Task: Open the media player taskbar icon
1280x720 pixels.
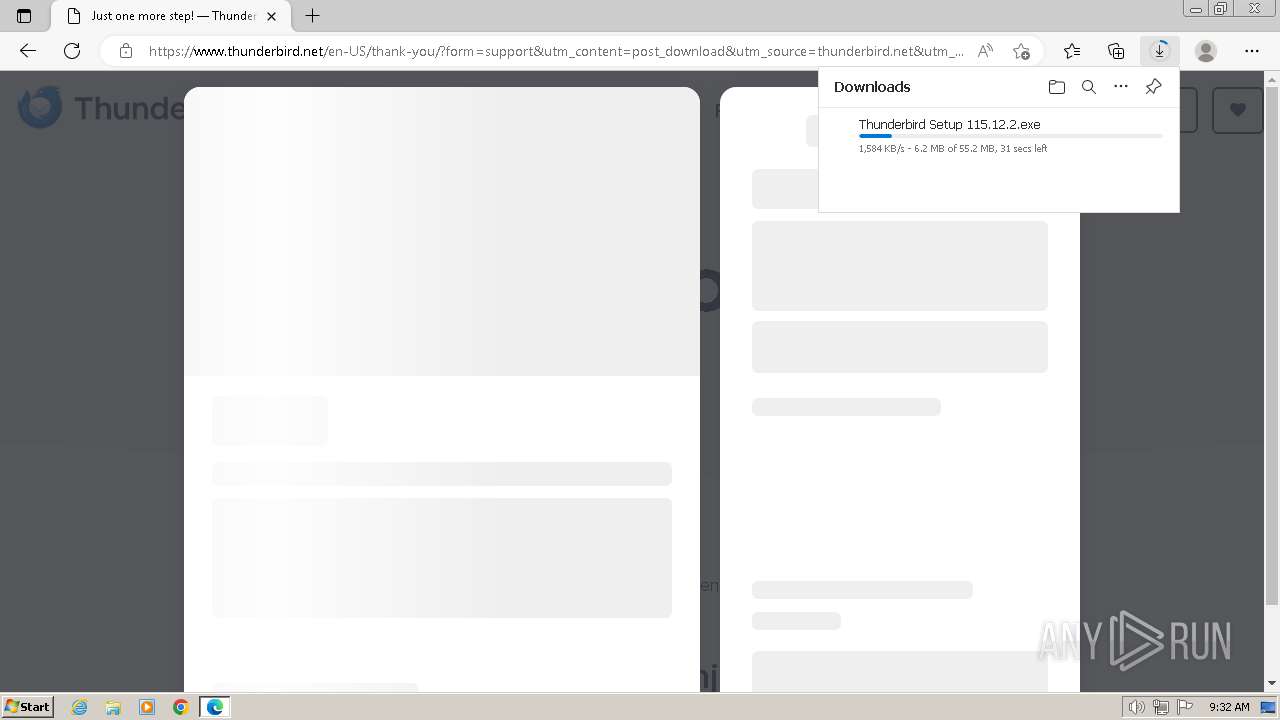Action: click(x=147, y=707)
